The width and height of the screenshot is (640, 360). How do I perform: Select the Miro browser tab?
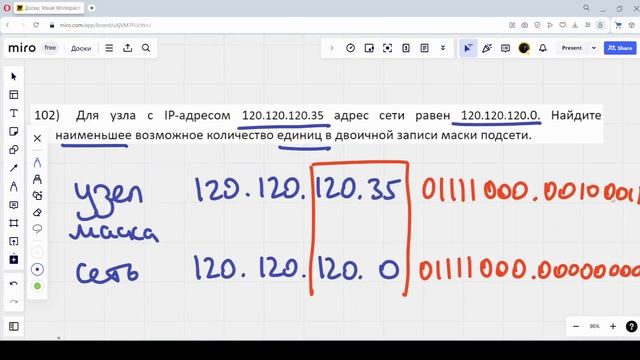49,8
